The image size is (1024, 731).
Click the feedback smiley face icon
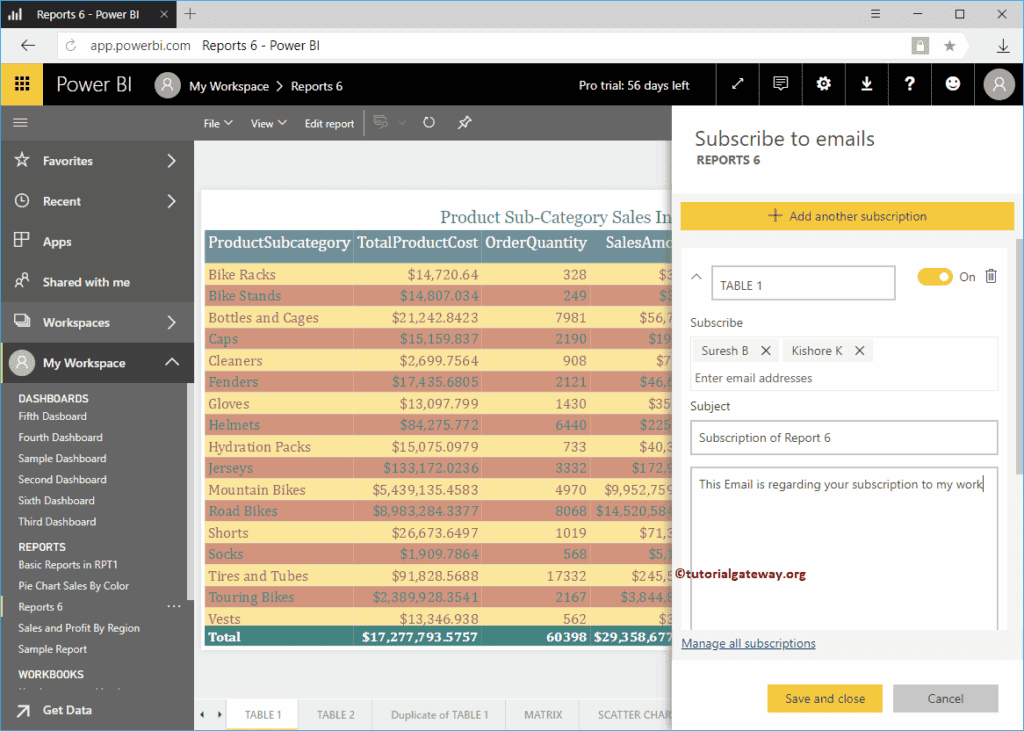(x=953, y=85)
